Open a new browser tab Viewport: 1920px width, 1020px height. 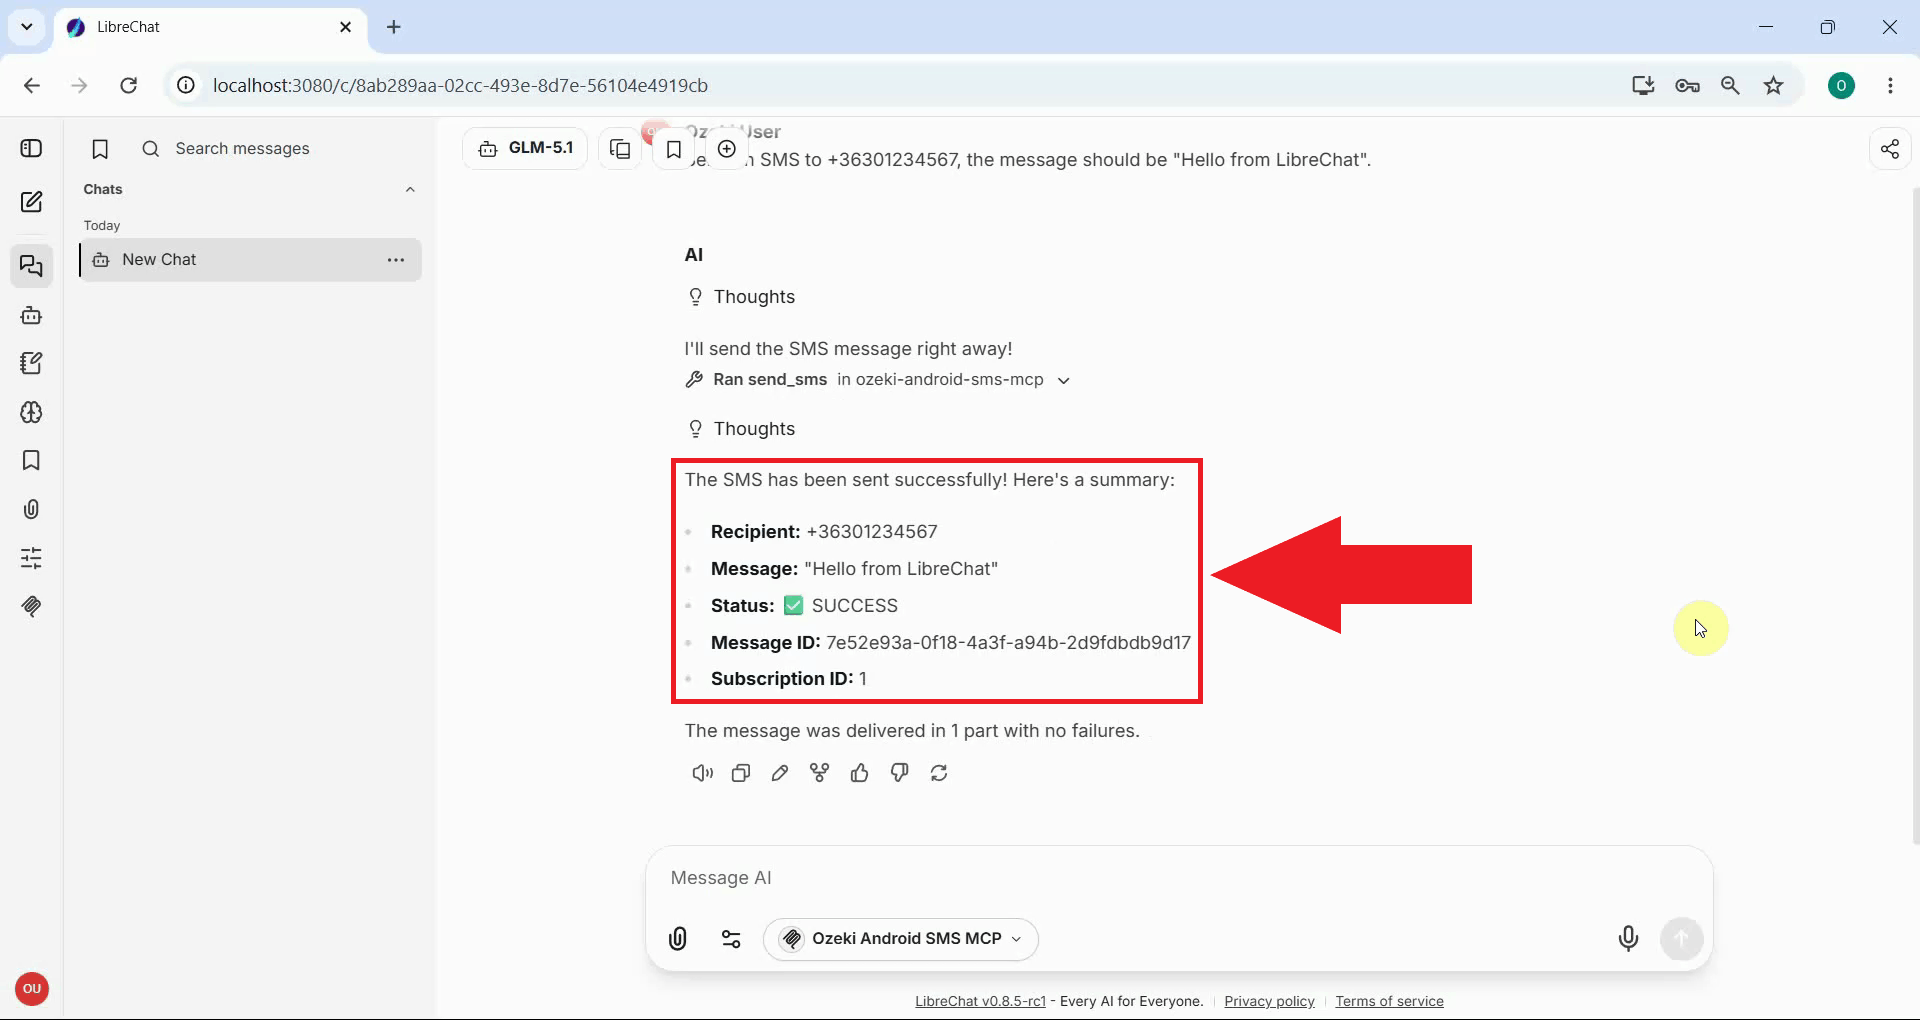[x=394, y=27]
